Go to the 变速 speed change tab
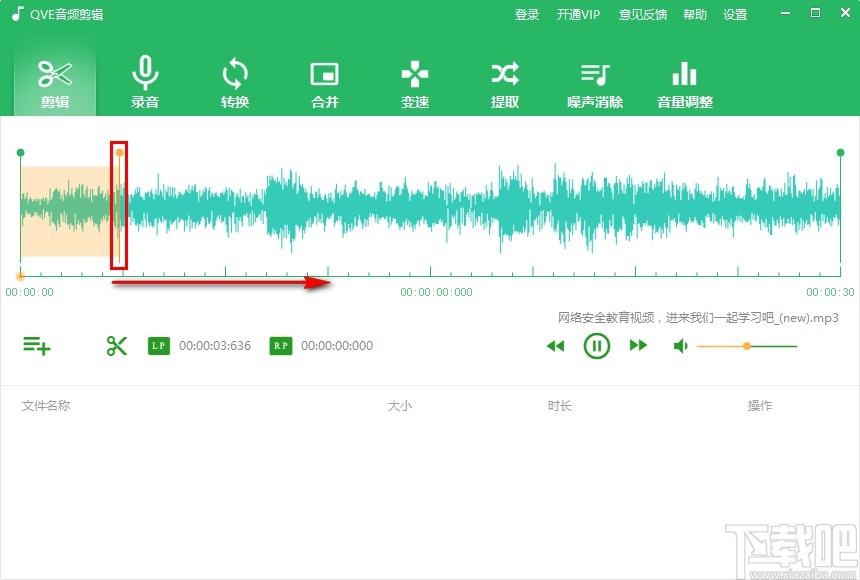This screenshot has width=860, height=580. [x=415, y=85]
